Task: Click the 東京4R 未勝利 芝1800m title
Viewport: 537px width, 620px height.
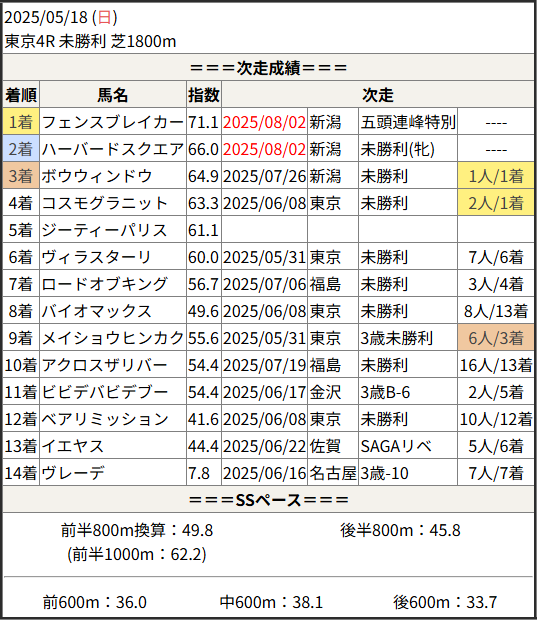Action: 90,41
